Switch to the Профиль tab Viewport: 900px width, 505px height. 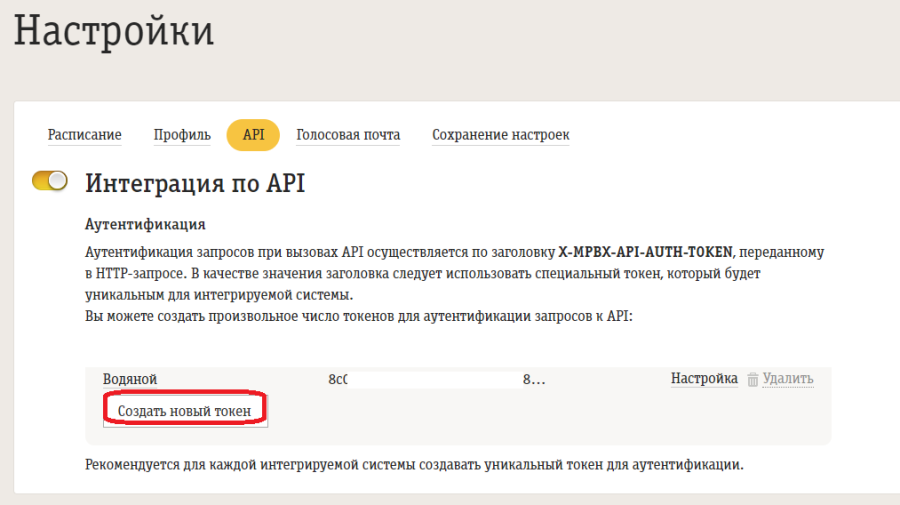pyautogui.click(x=182, y=135)
